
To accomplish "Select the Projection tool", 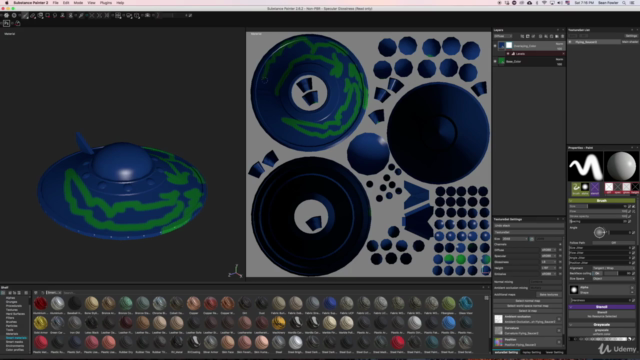I will click(x=40, y=16).
